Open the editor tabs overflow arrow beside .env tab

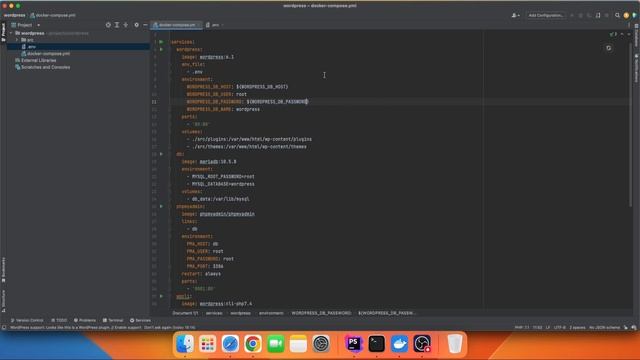(222, 25)
